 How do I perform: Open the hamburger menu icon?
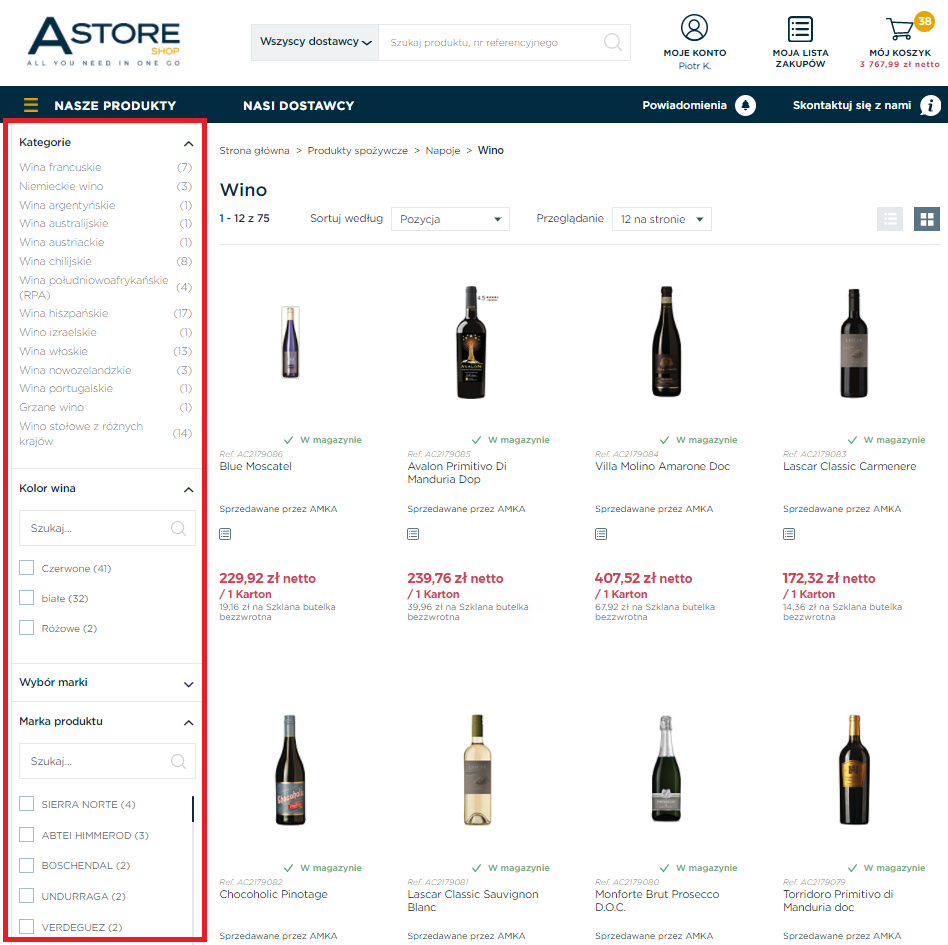tap(31, 105)
